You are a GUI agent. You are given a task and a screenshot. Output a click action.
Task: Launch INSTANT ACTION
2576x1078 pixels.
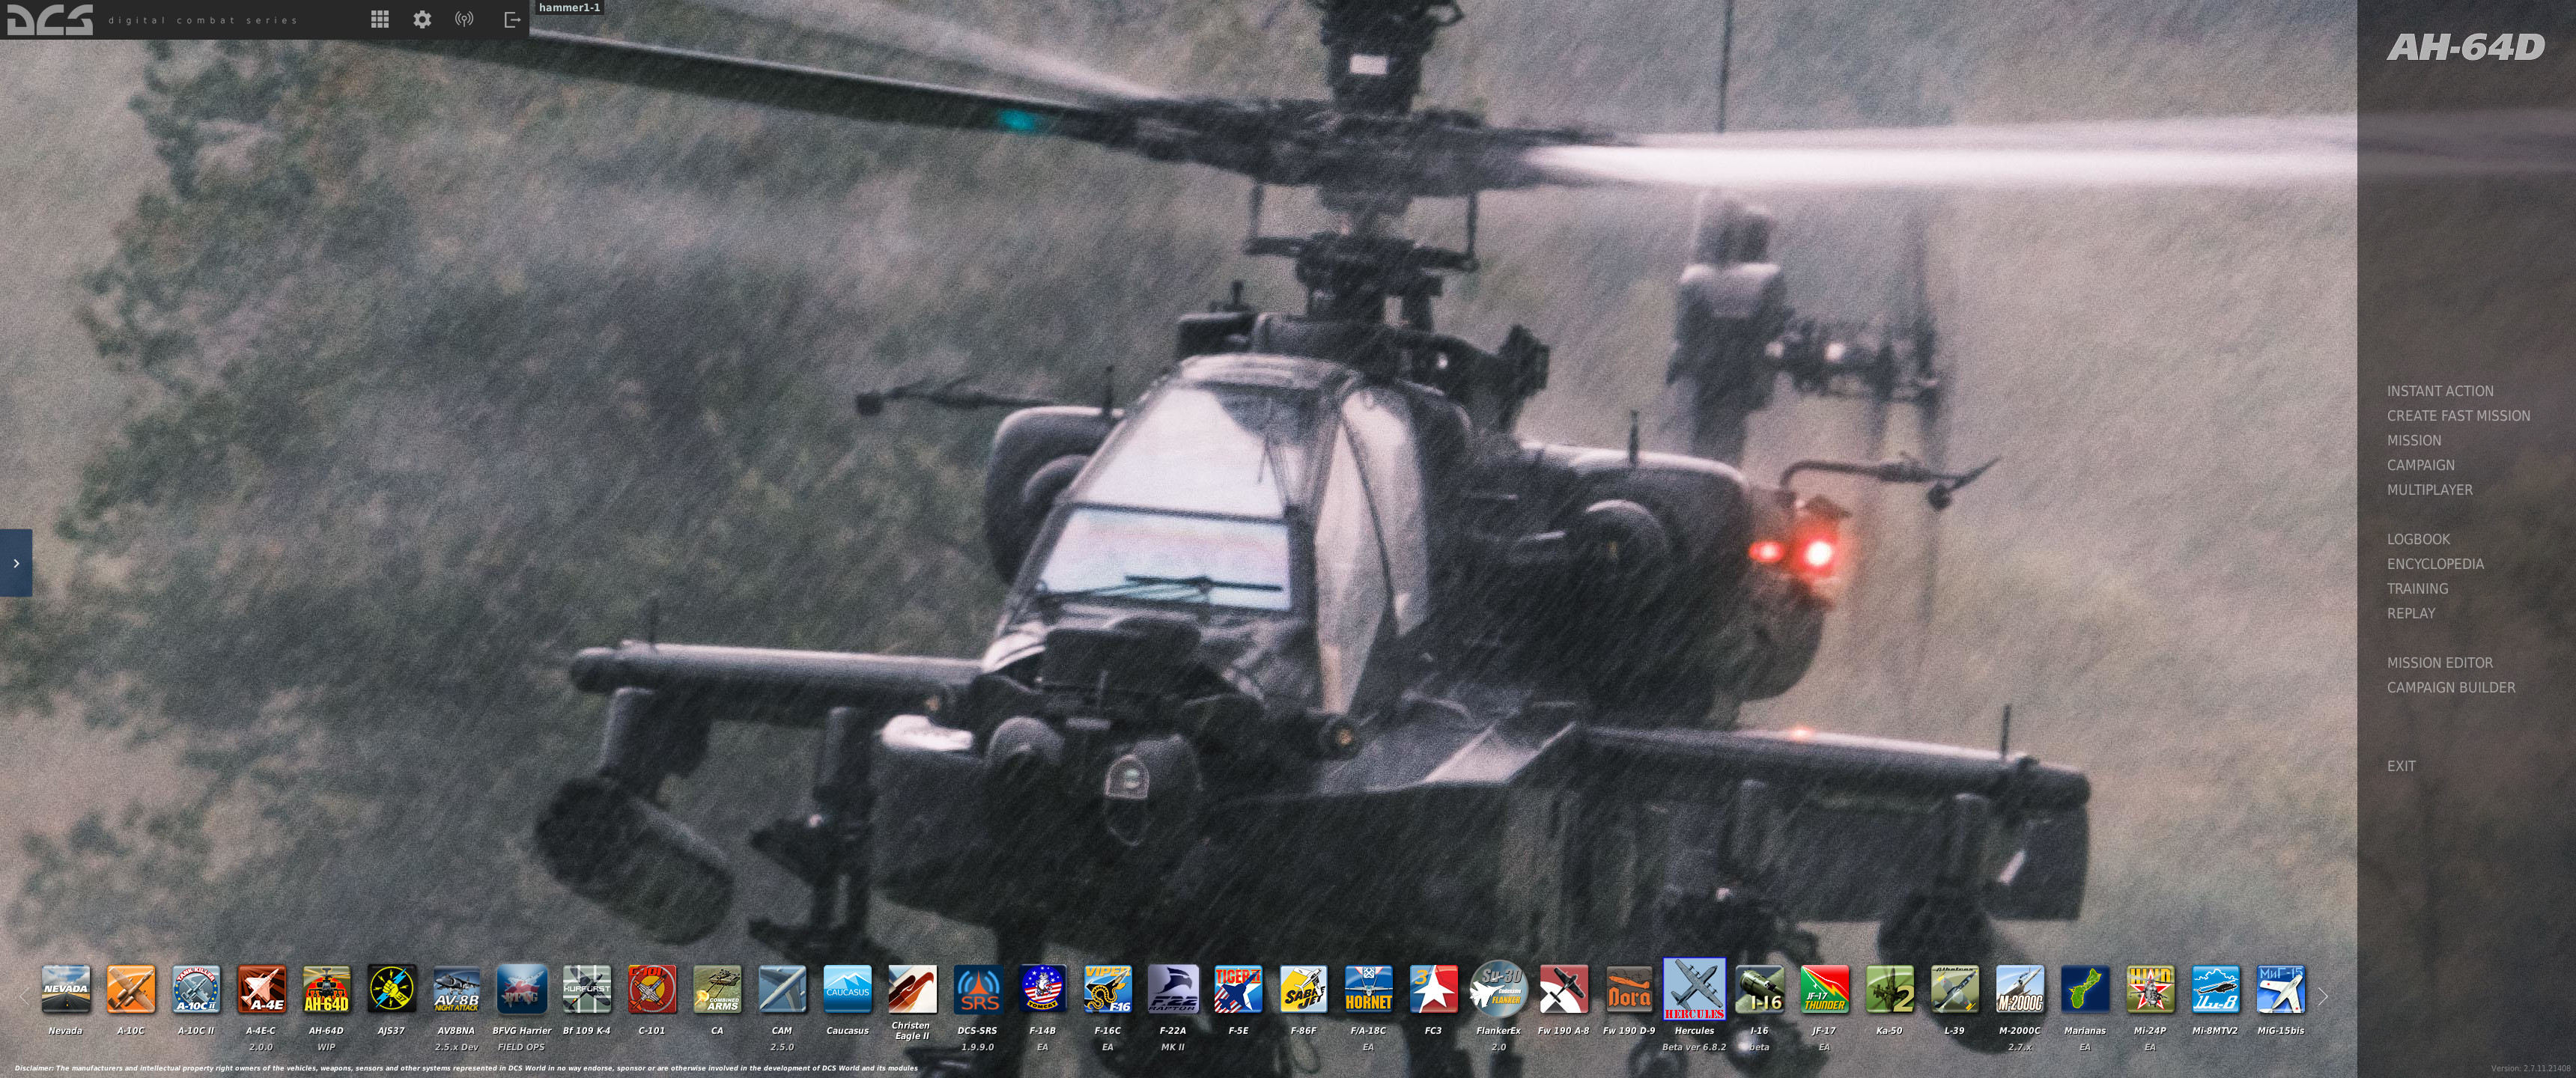pos(2439,391)
